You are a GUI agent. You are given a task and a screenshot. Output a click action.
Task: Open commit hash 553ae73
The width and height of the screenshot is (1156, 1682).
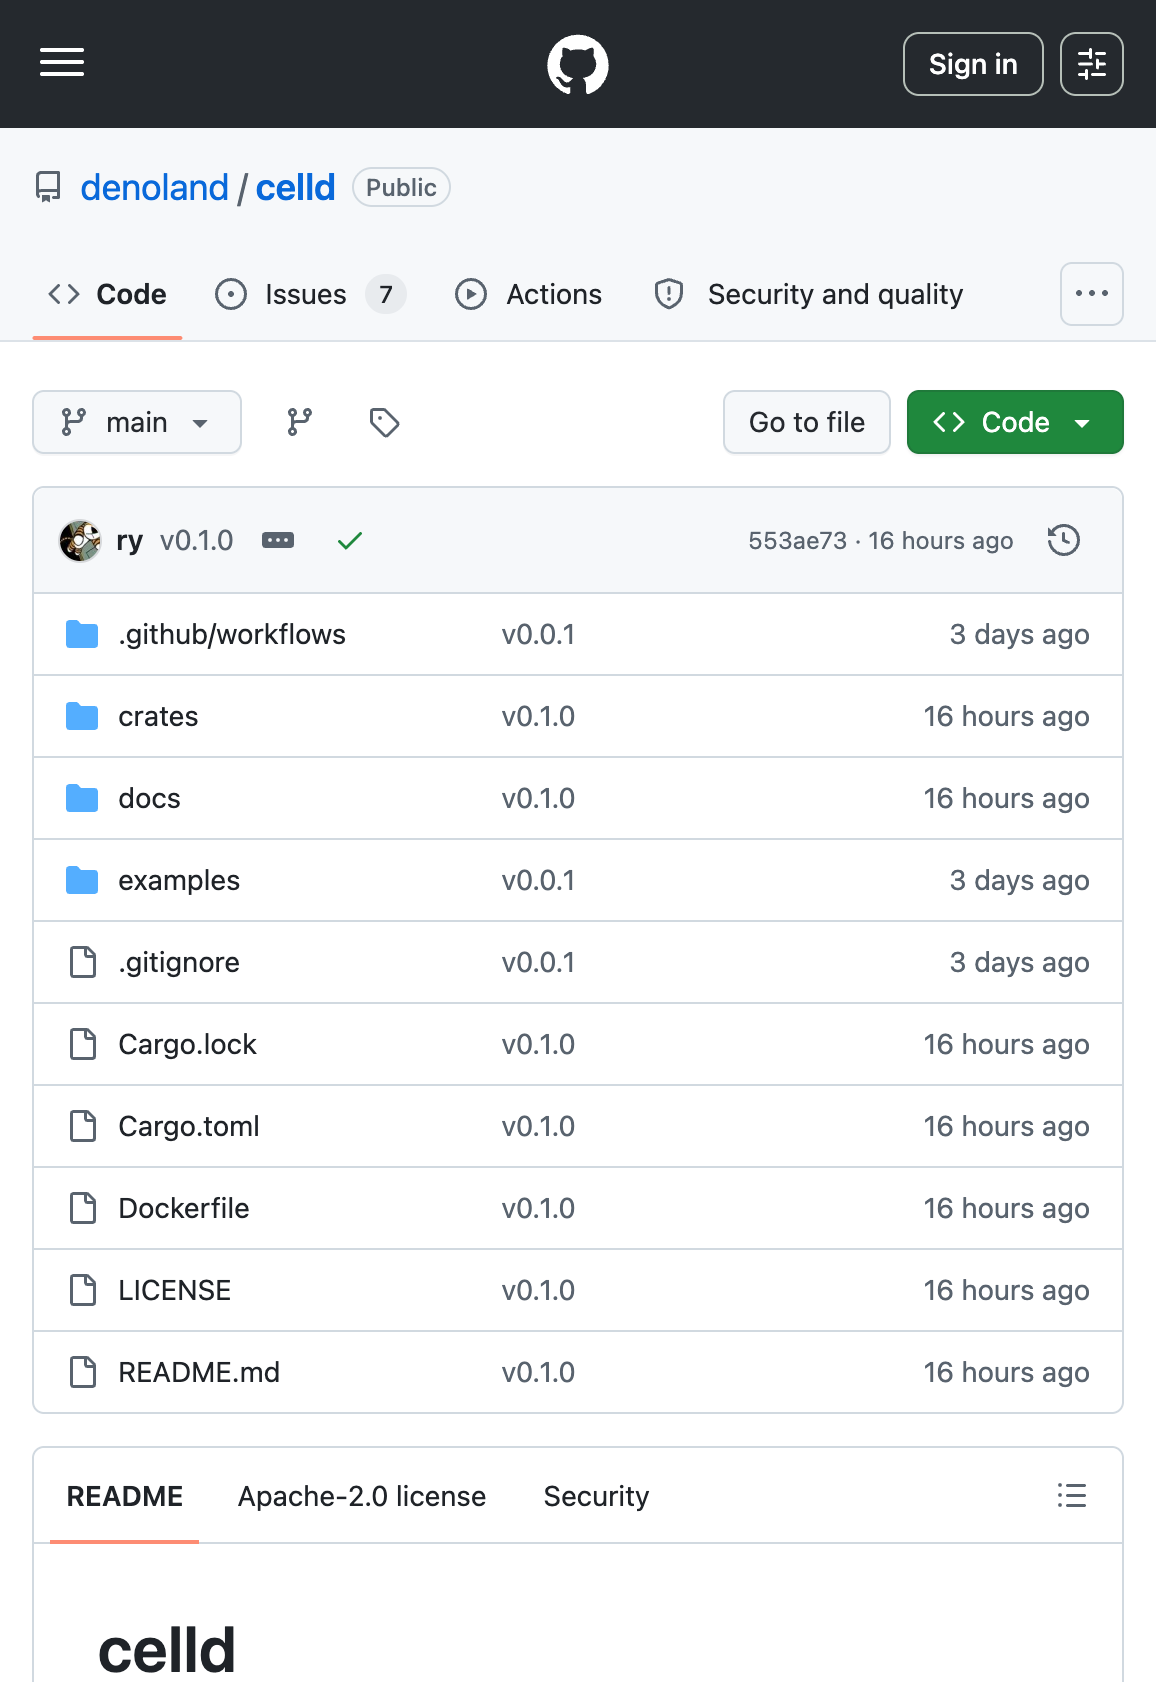coord(797,541)
